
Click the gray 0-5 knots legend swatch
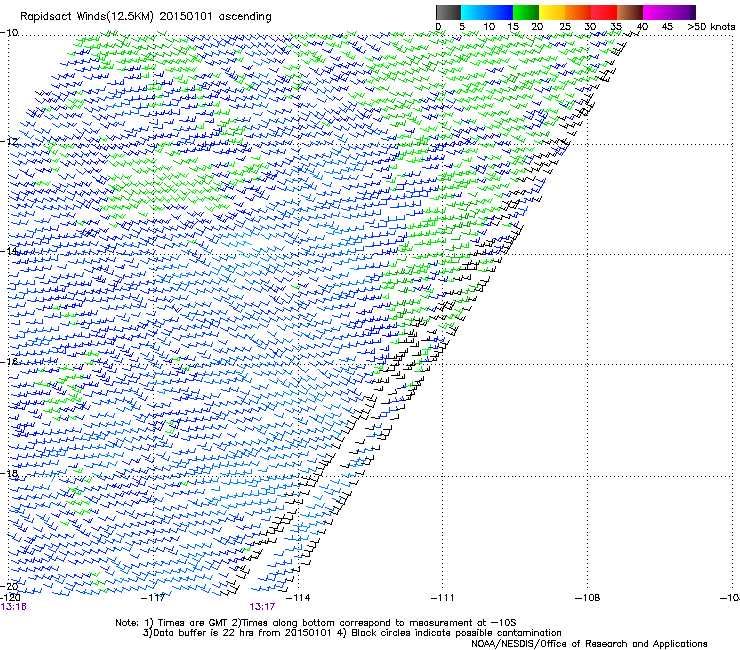tap(448, 12)
